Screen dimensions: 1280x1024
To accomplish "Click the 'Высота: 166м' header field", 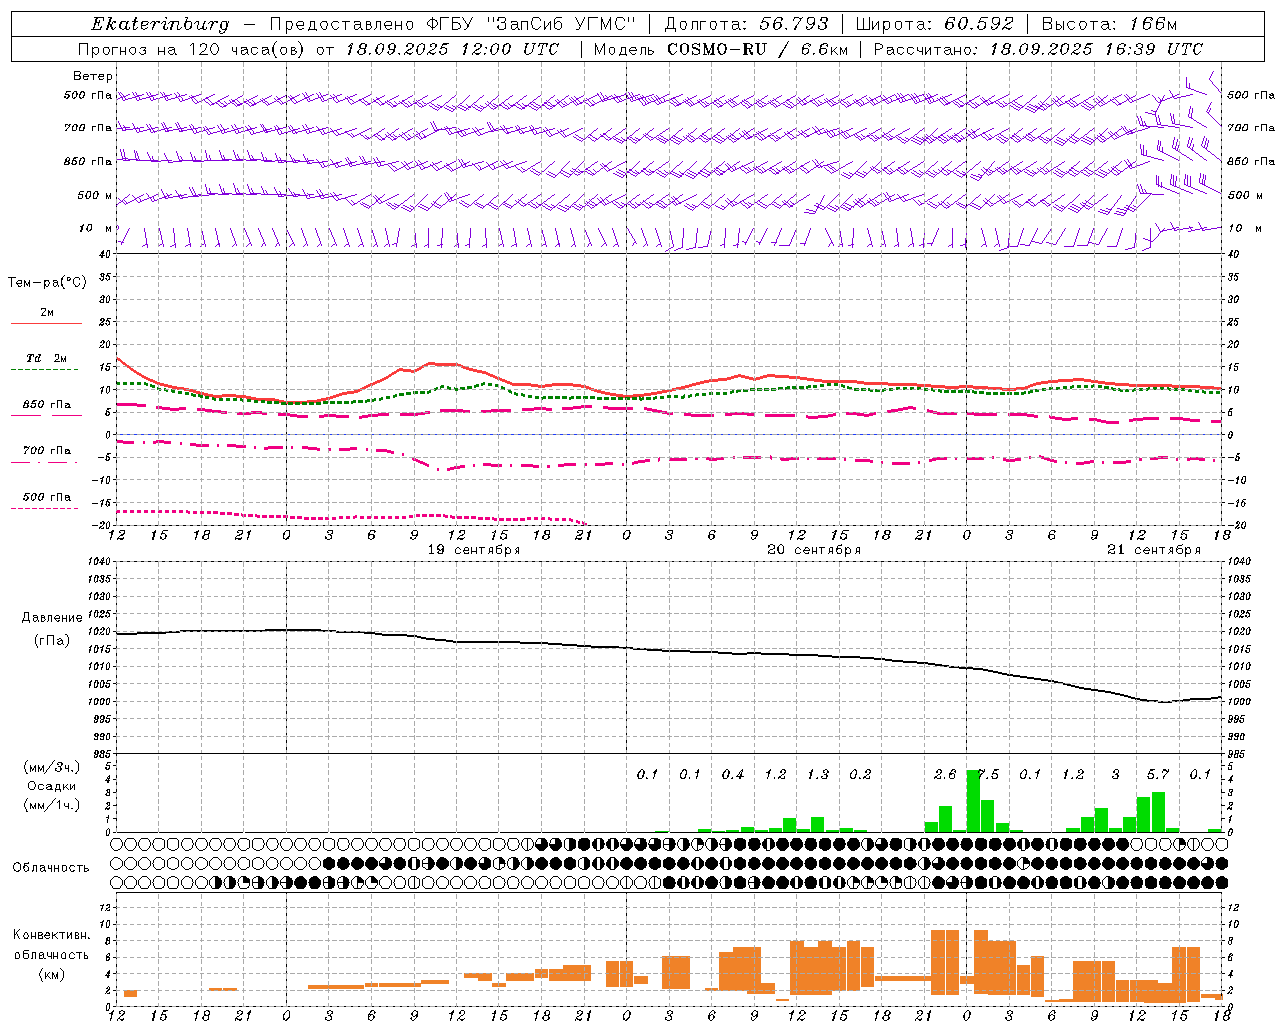I will tap(1109, 24).
